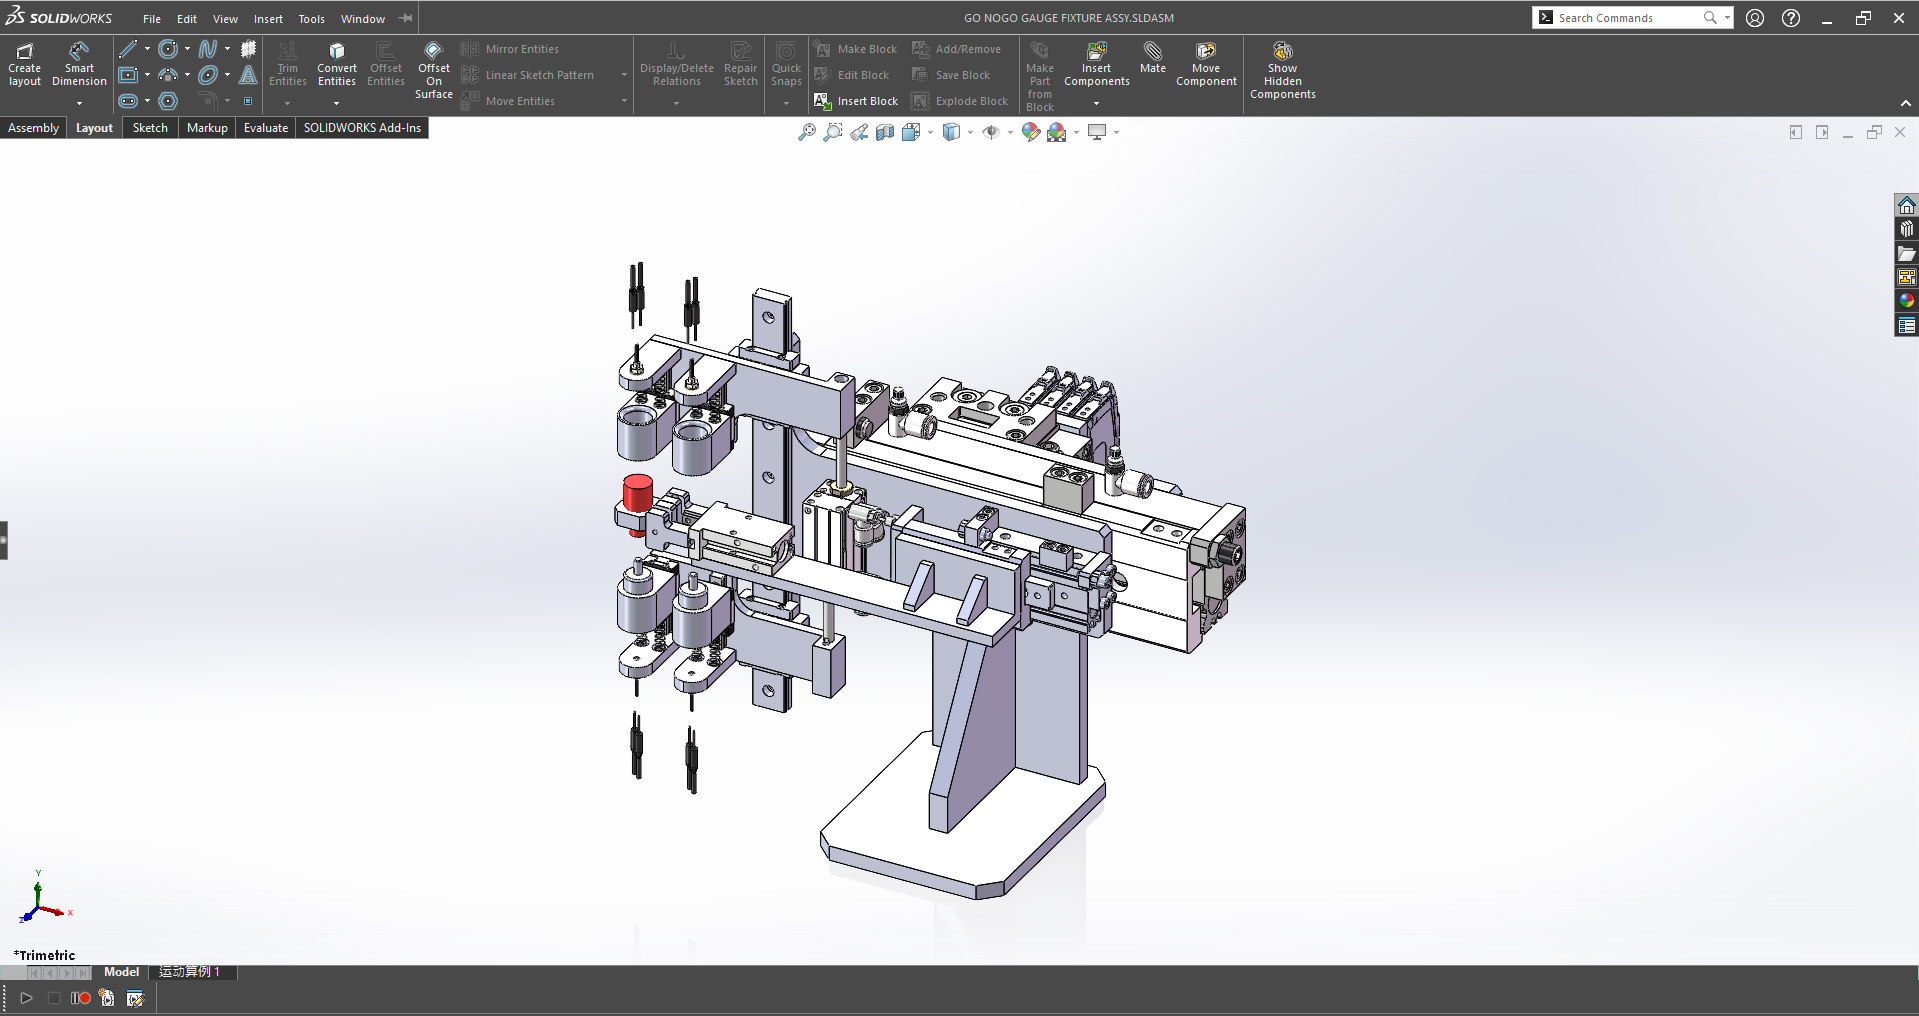Pin the menu bar with the pushpin

click(x=405, y=18)
